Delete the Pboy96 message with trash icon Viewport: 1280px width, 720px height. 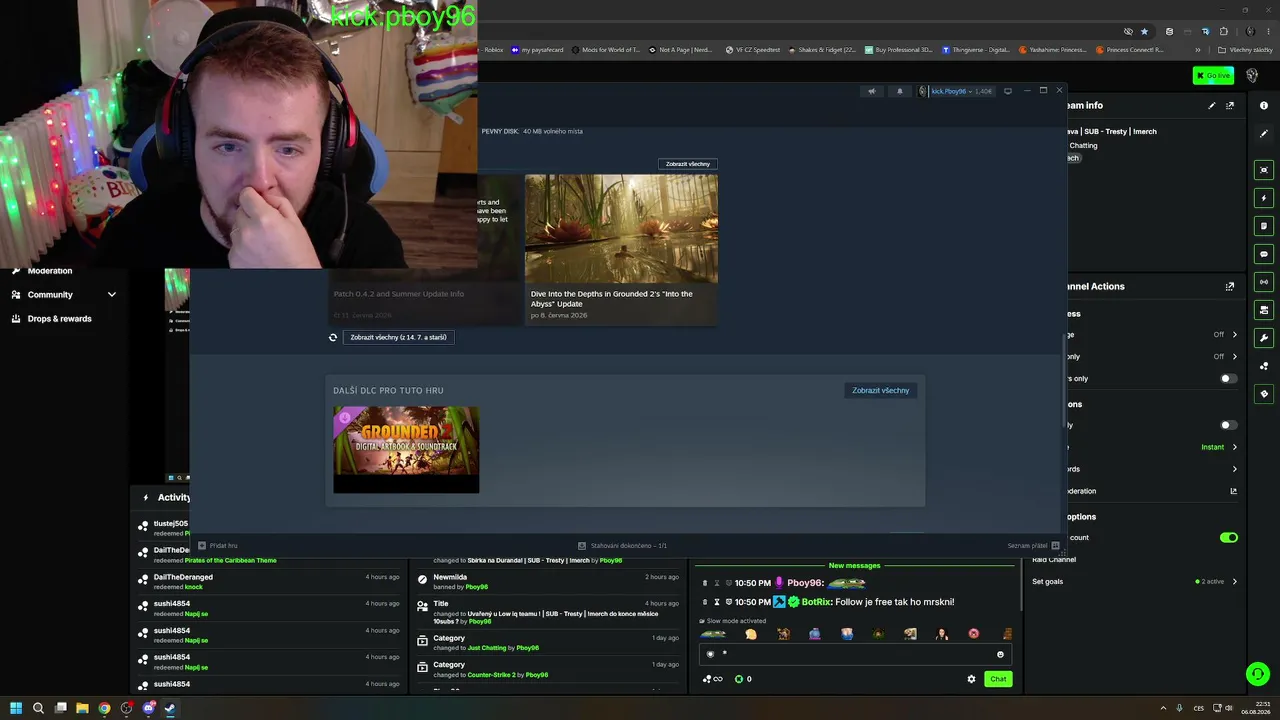(x=705, y=583)
